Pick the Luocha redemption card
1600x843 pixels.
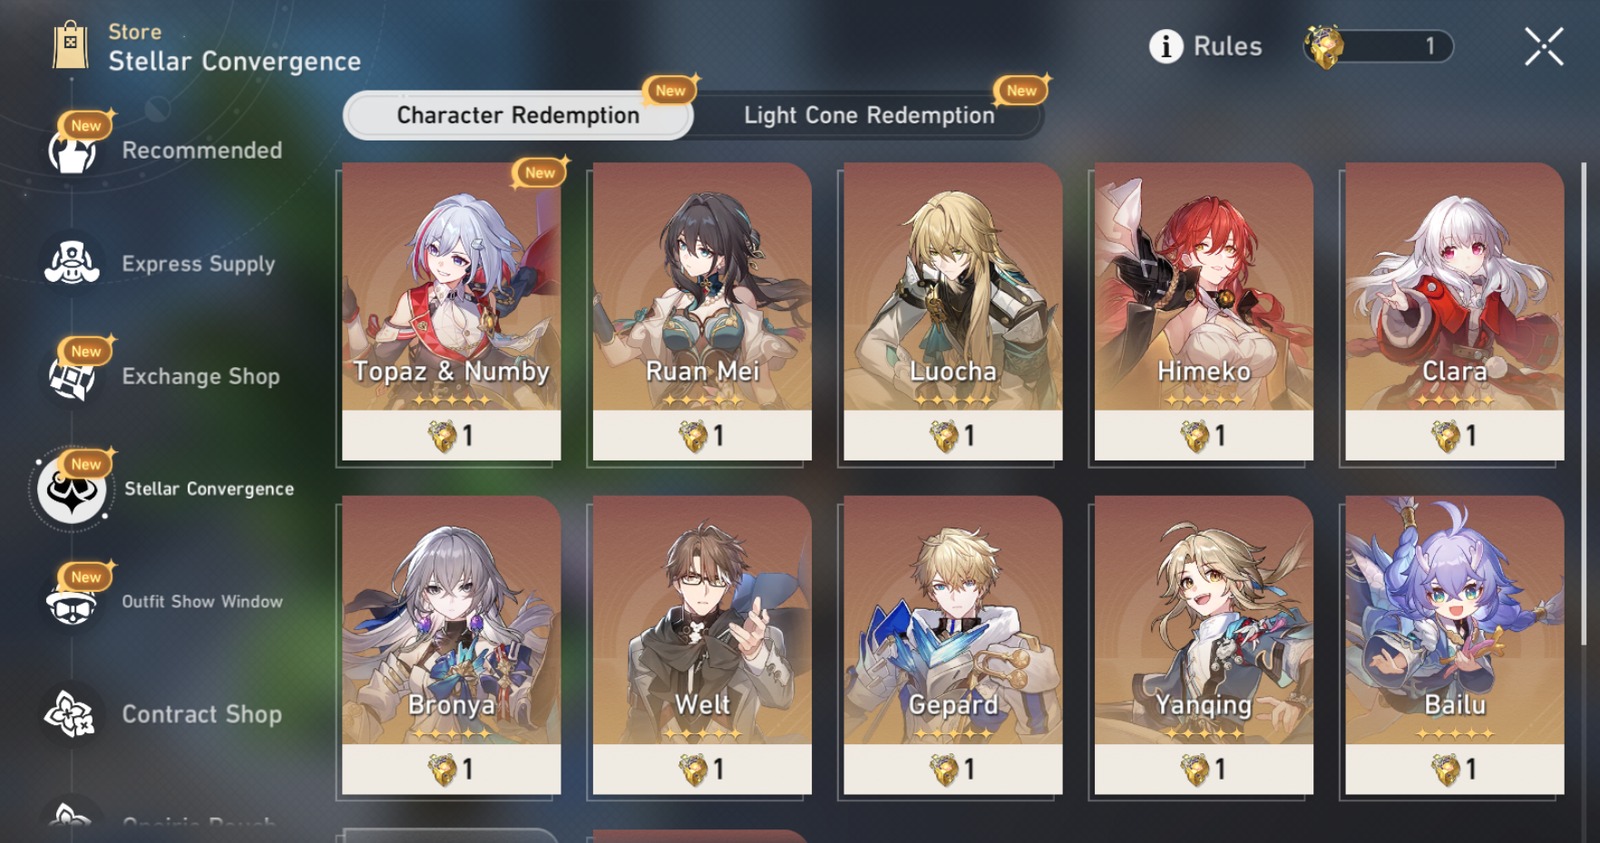pyautogui.click(x=953, y=312)
